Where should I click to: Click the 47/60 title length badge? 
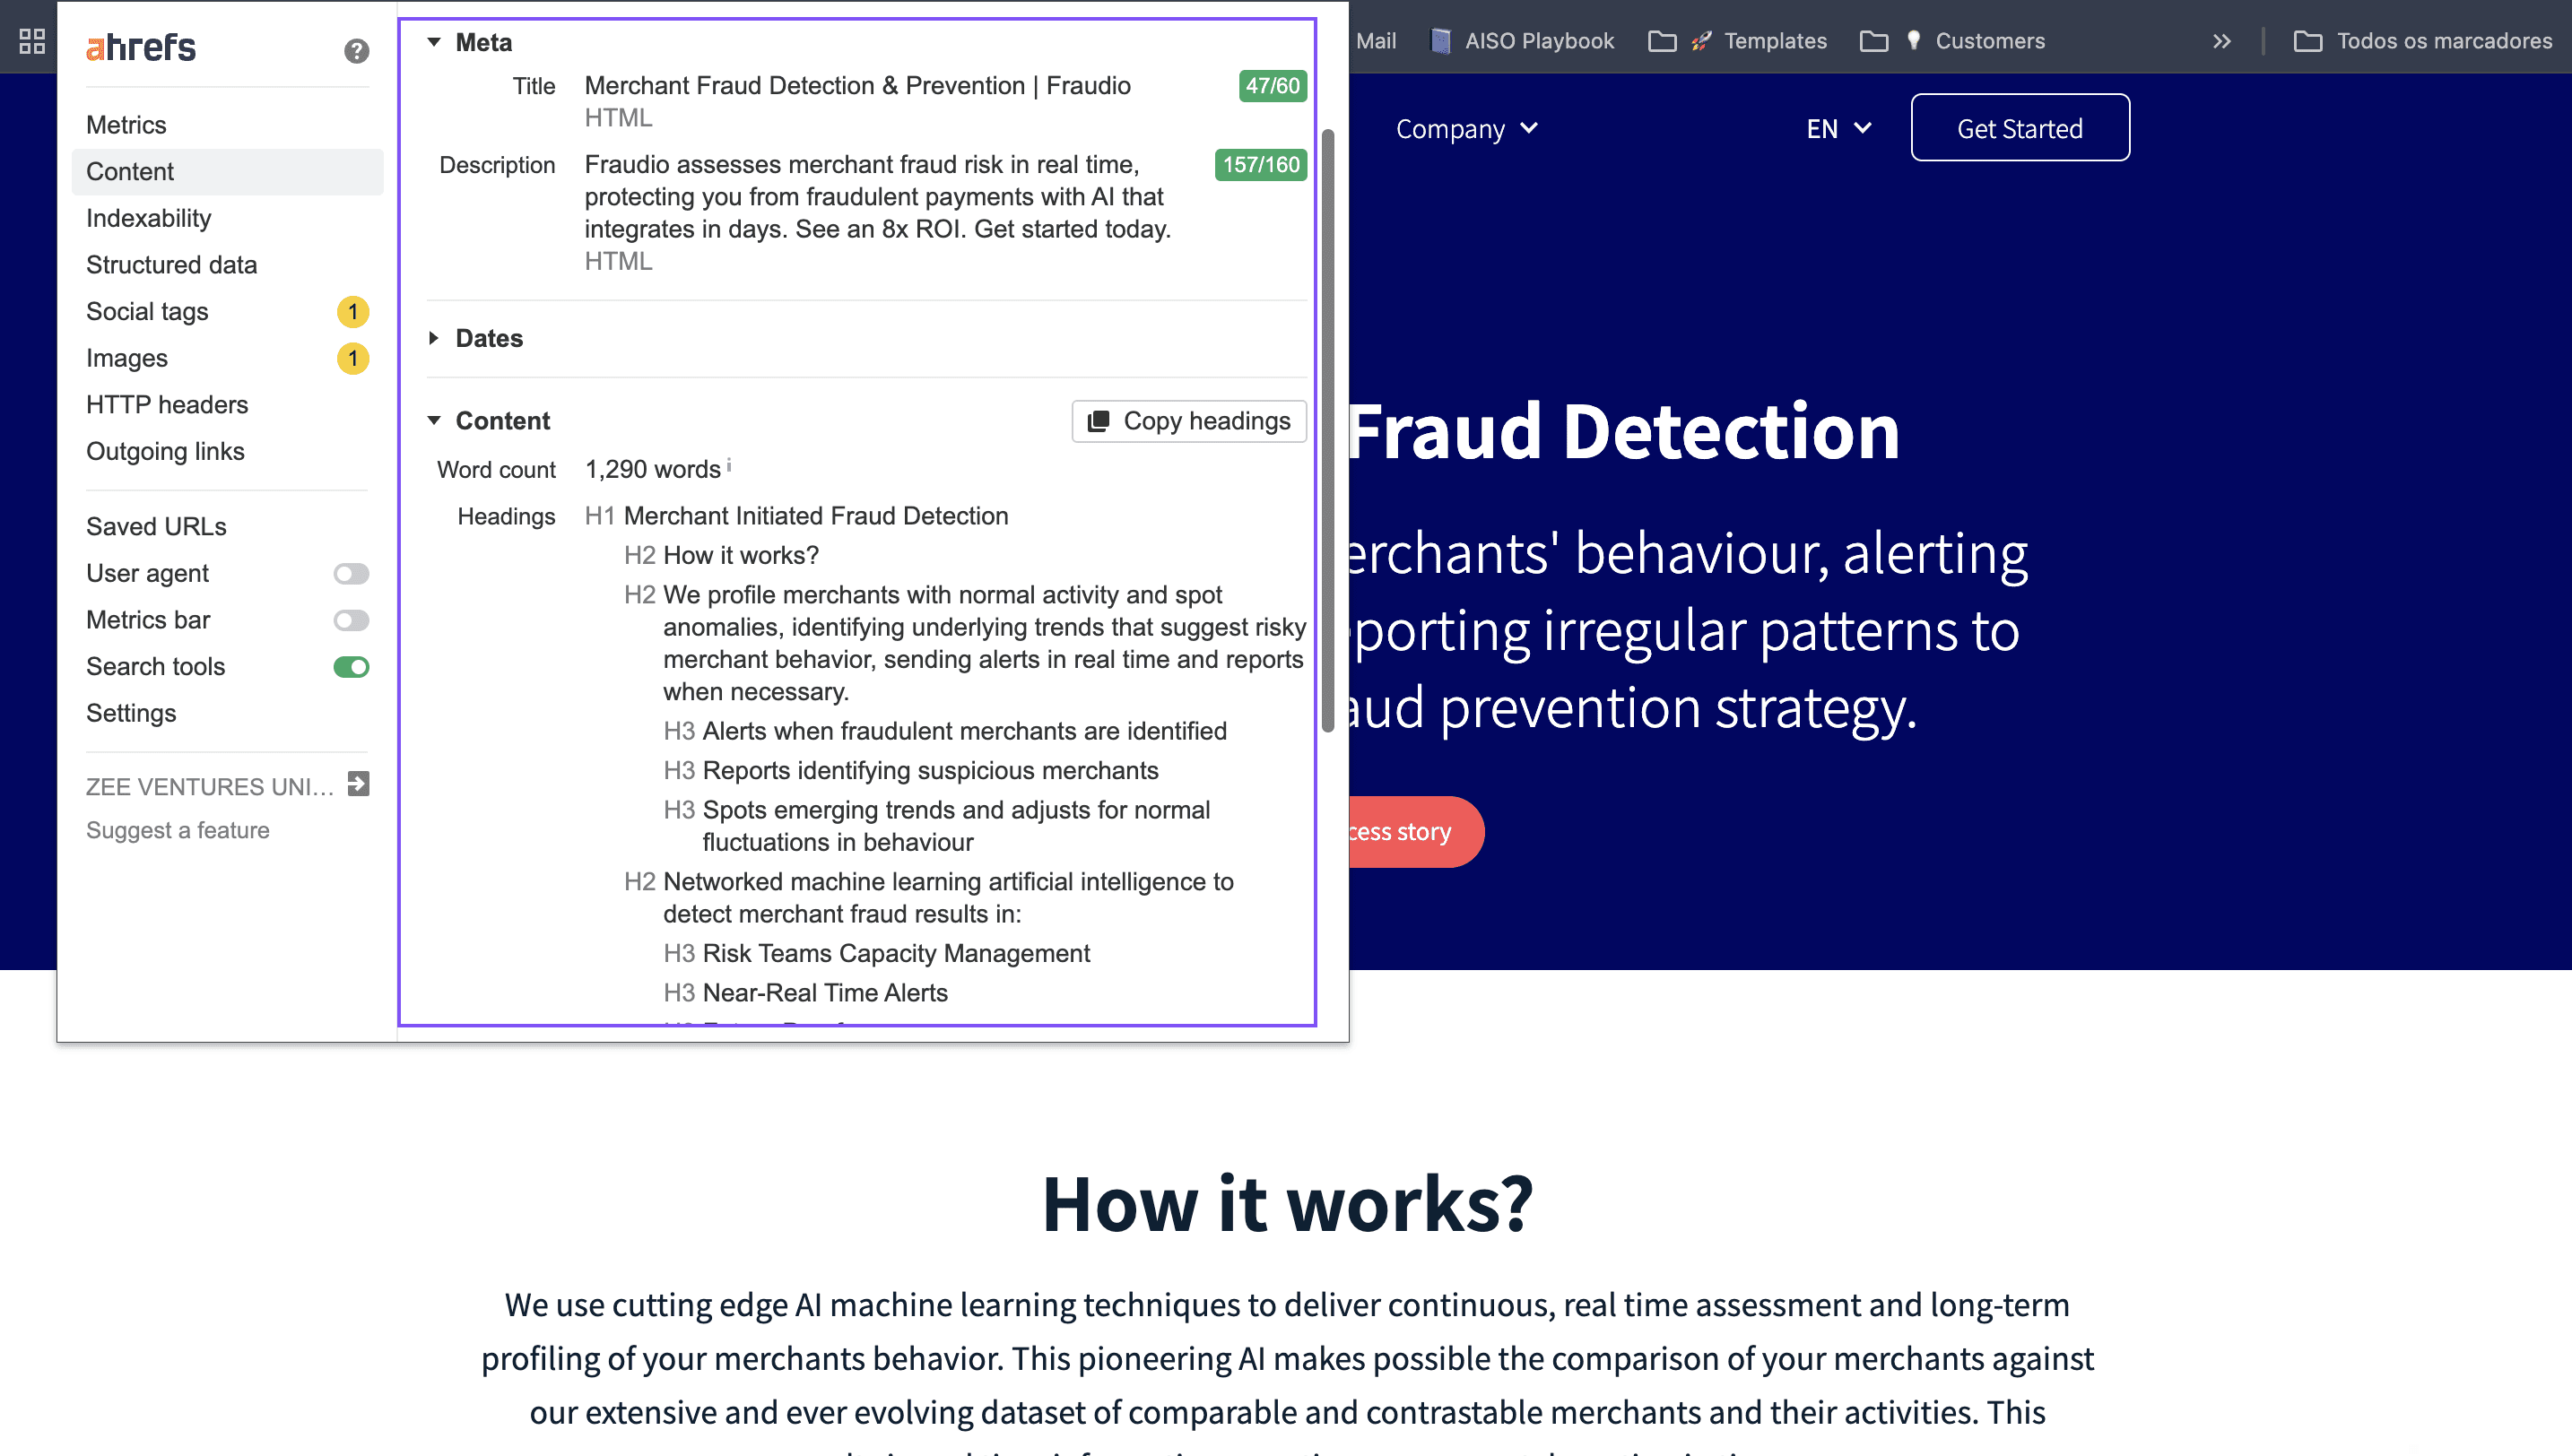(1272, 86)
